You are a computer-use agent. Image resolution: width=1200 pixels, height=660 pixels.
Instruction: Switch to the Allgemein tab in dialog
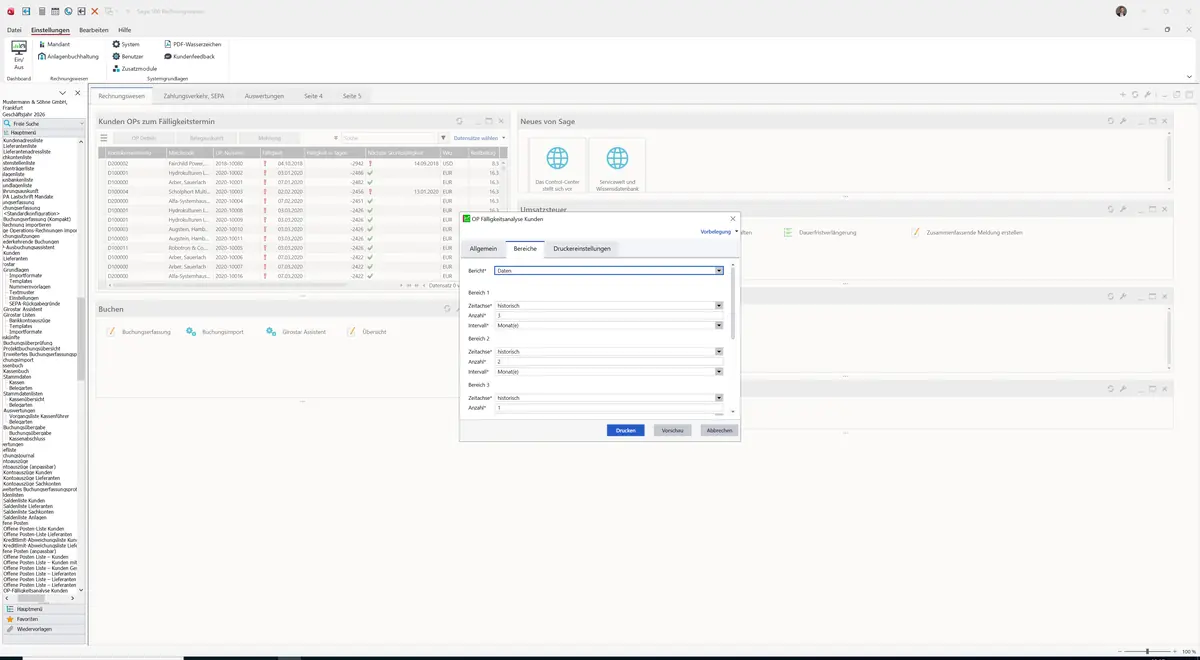(483, 248)
